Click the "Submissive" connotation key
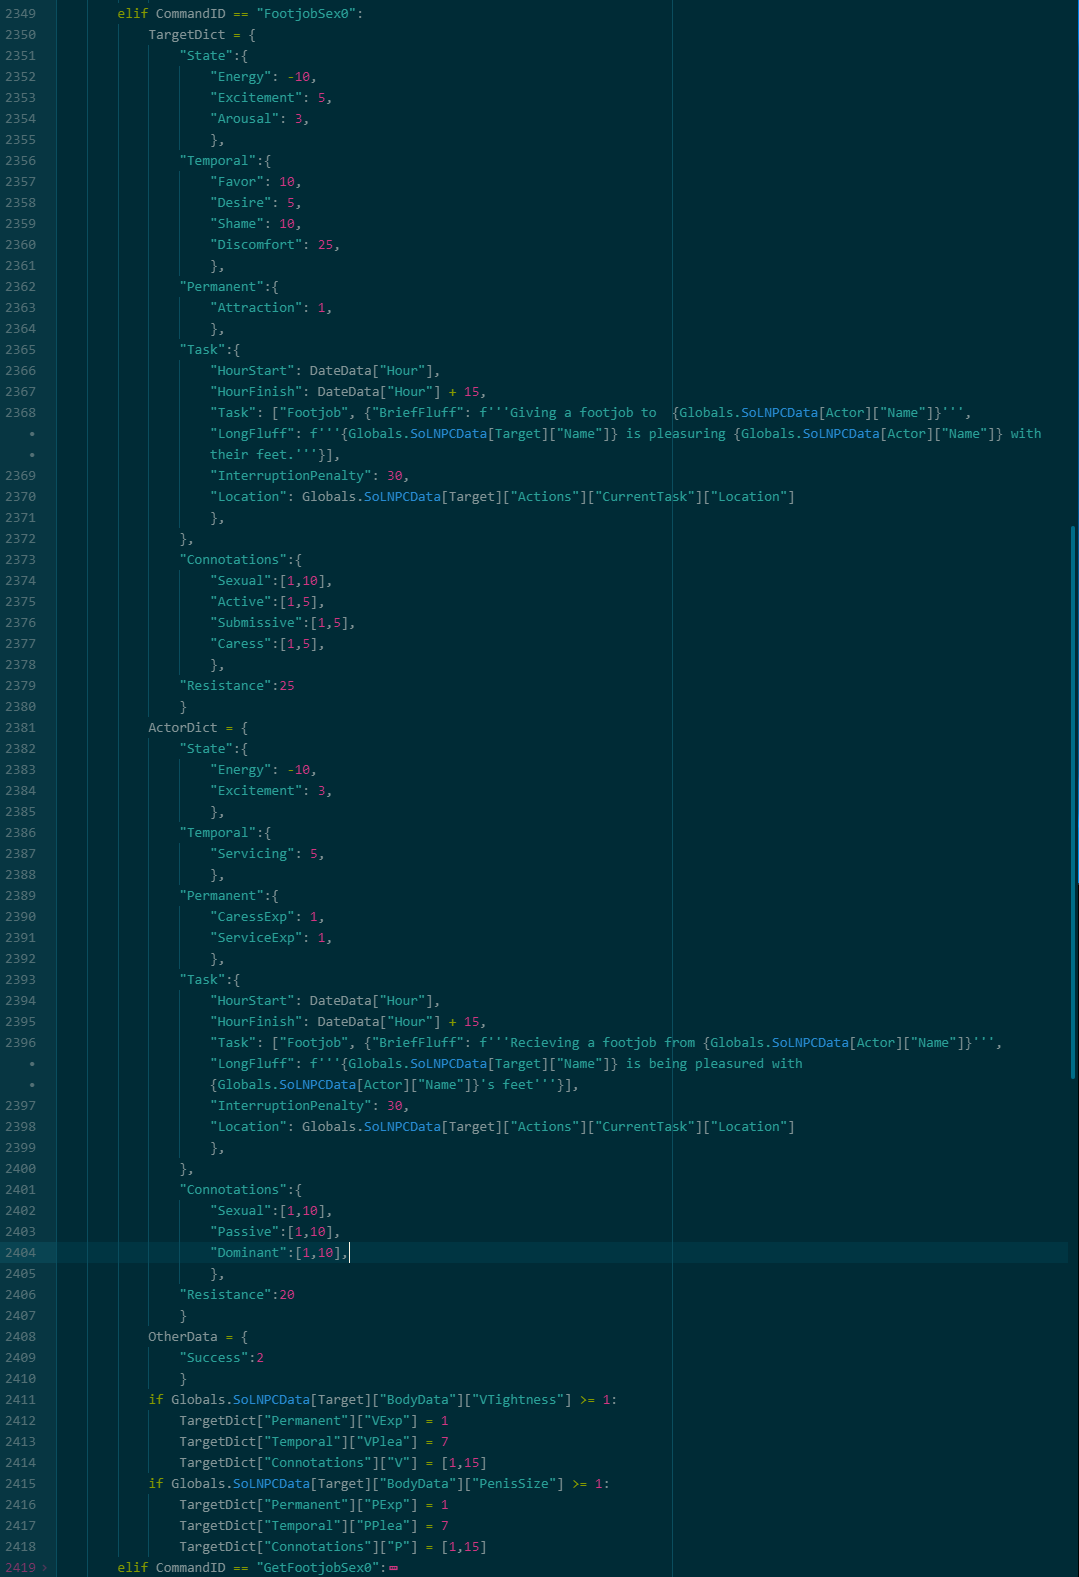The height and width of the screenshot is (1577, 1079). tap(256, 623)
